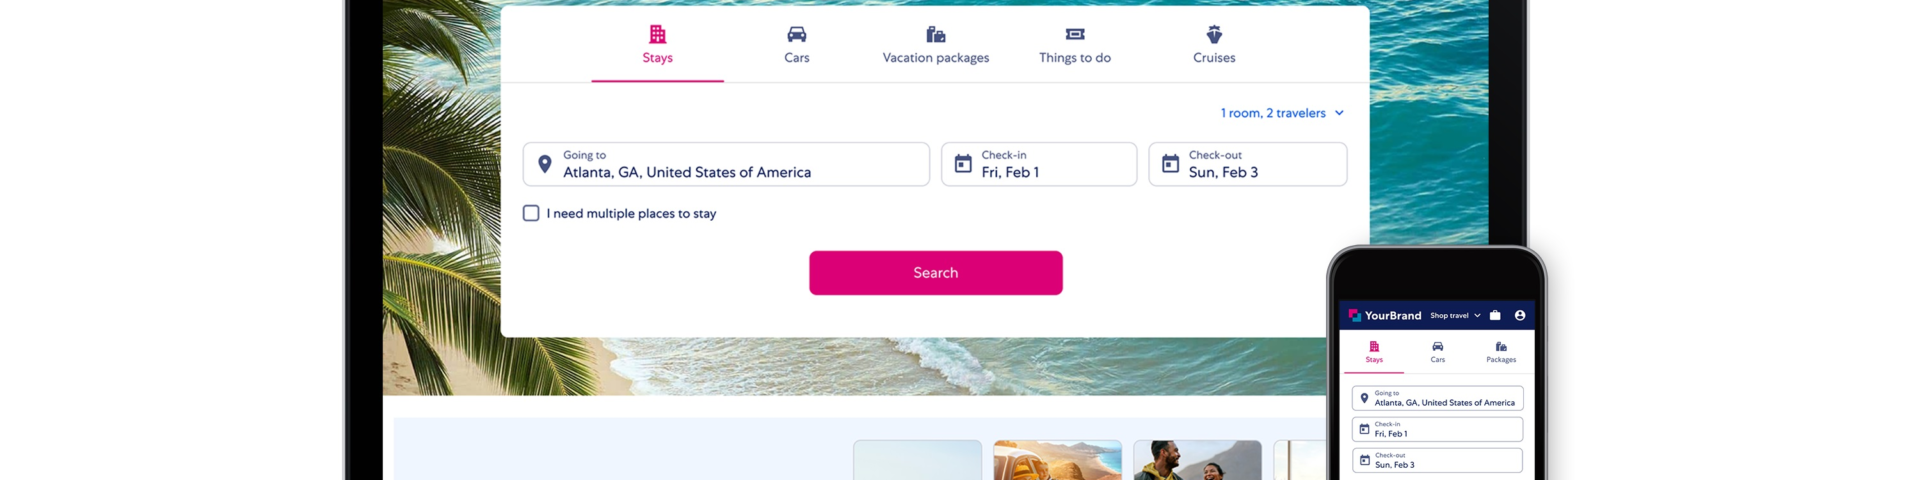Expand the '1 room, 2 travelers' selector
Screen dimensions: 1920x480
click(x=1282, y=113)
